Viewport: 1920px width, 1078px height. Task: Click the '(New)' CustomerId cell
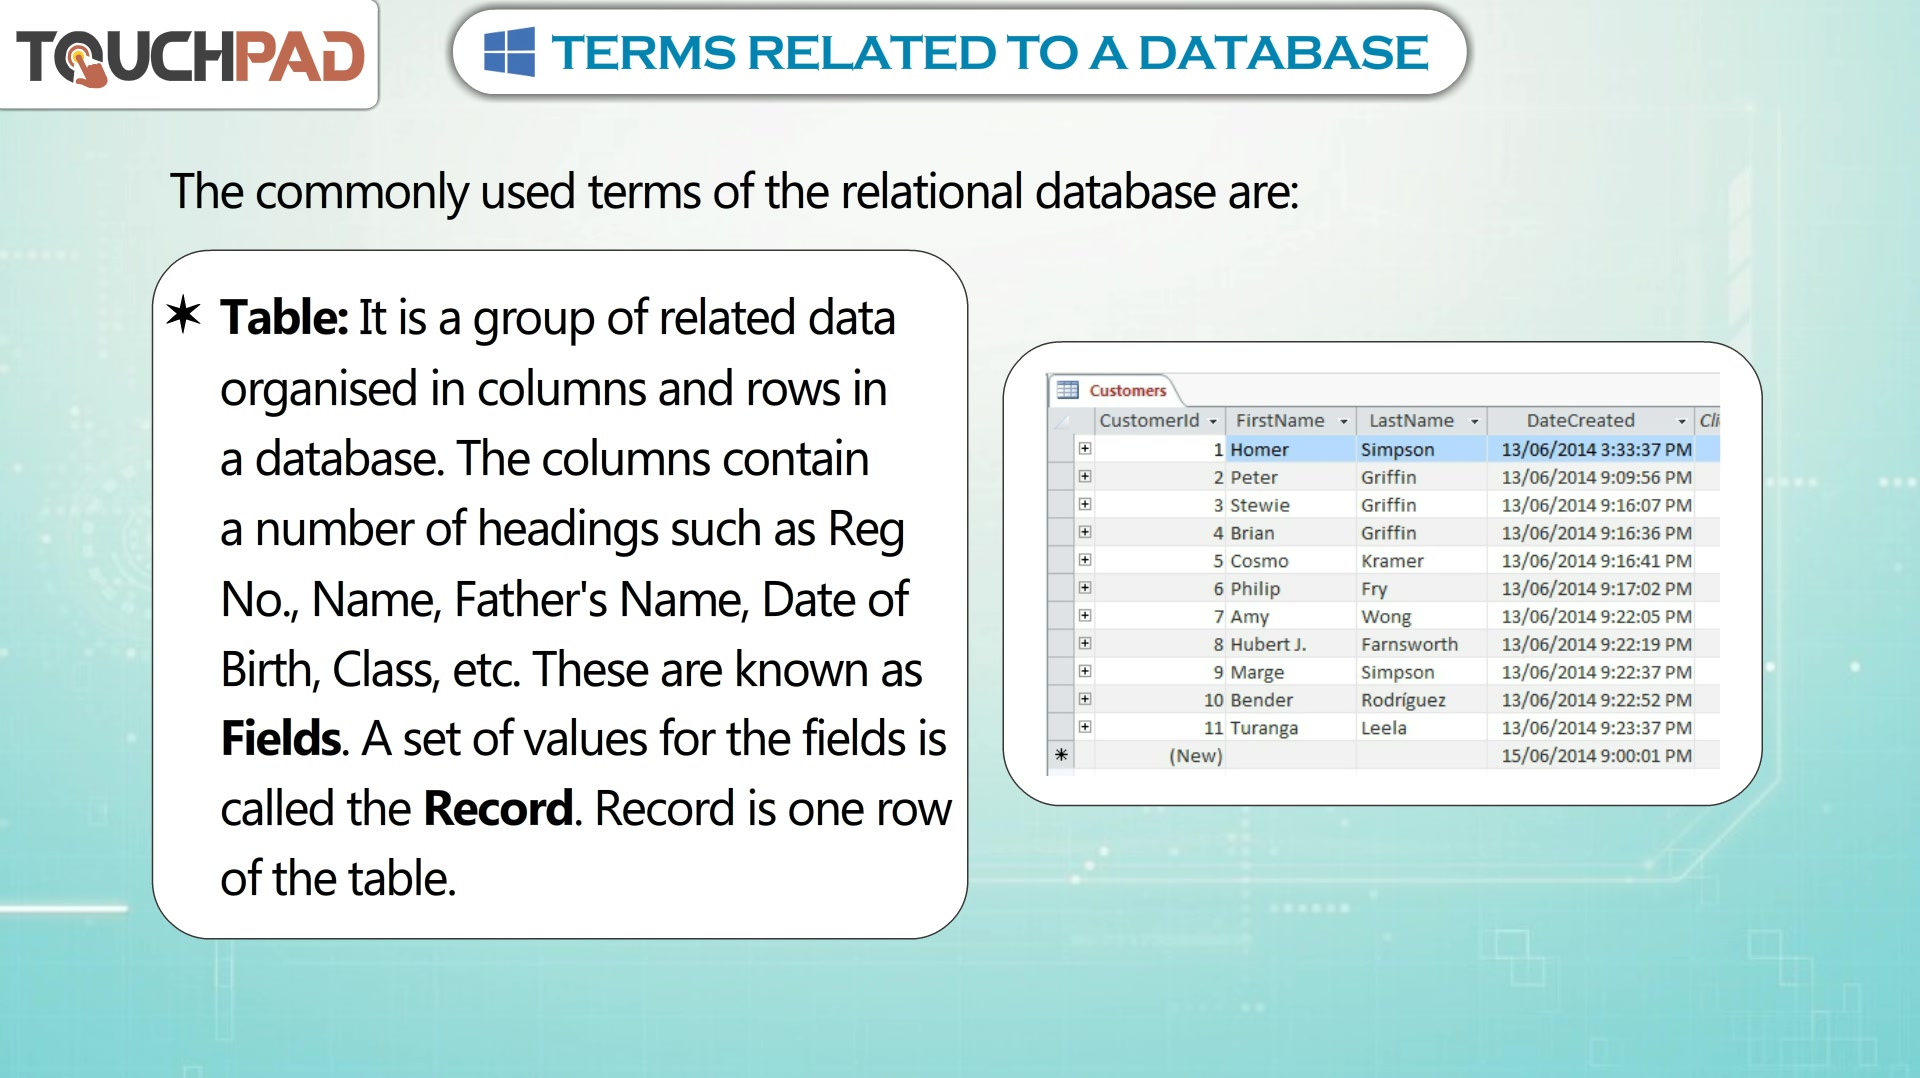click(1159, 756)
